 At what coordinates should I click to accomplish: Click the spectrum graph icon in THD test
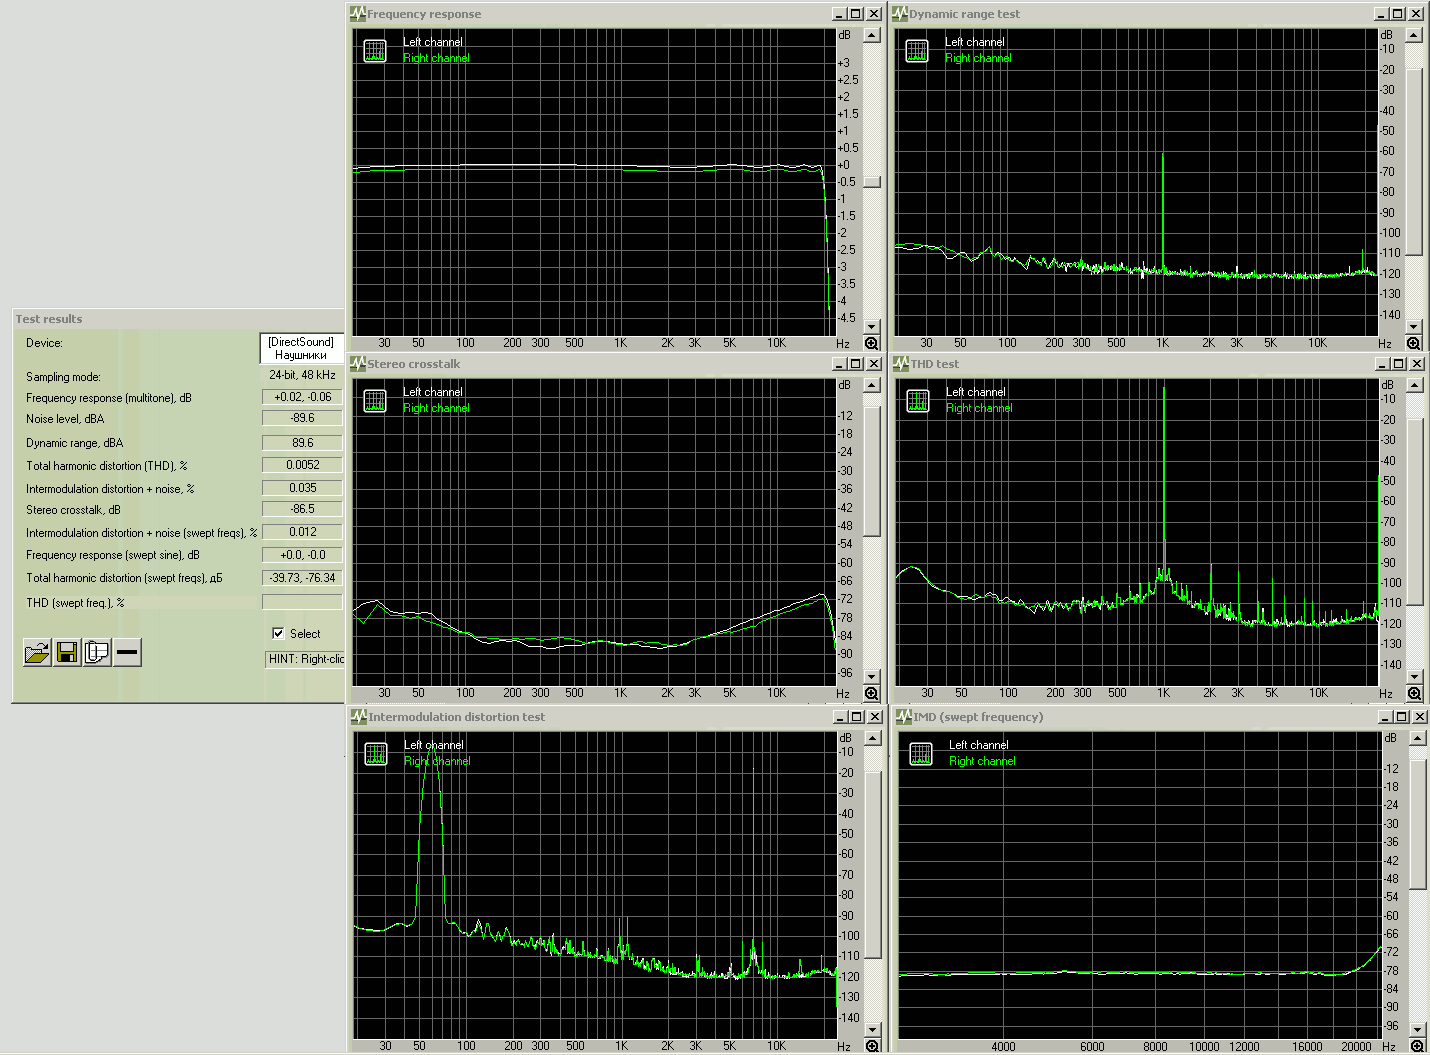click(918, 401)
